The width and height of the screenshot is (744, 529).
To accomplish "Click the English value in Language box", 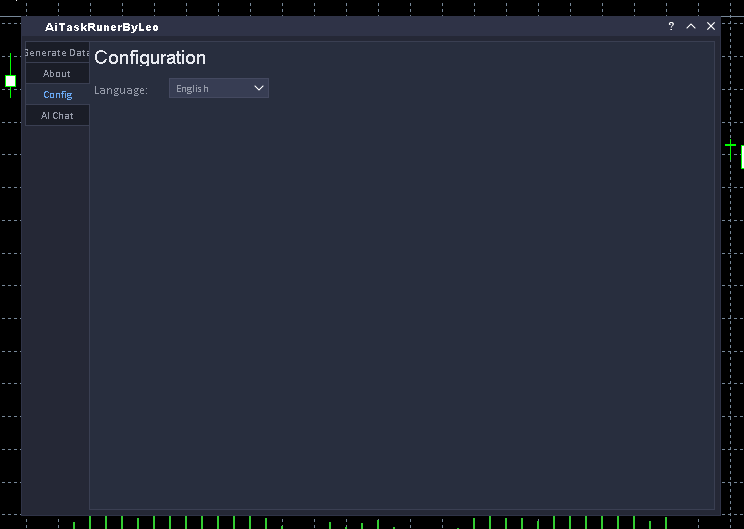I will [x=192, y=89].
